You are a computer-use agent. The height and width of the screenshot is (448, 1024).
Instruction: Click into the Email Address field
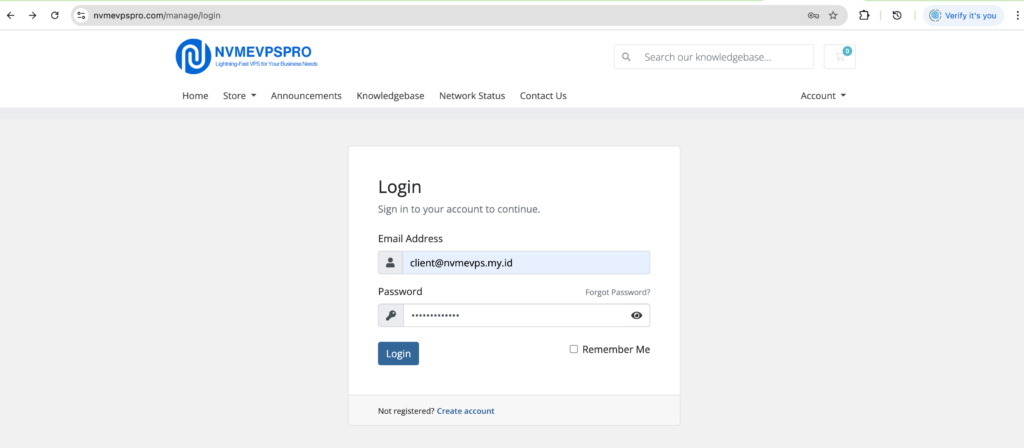pyautogui.click(x=526, y=263)
